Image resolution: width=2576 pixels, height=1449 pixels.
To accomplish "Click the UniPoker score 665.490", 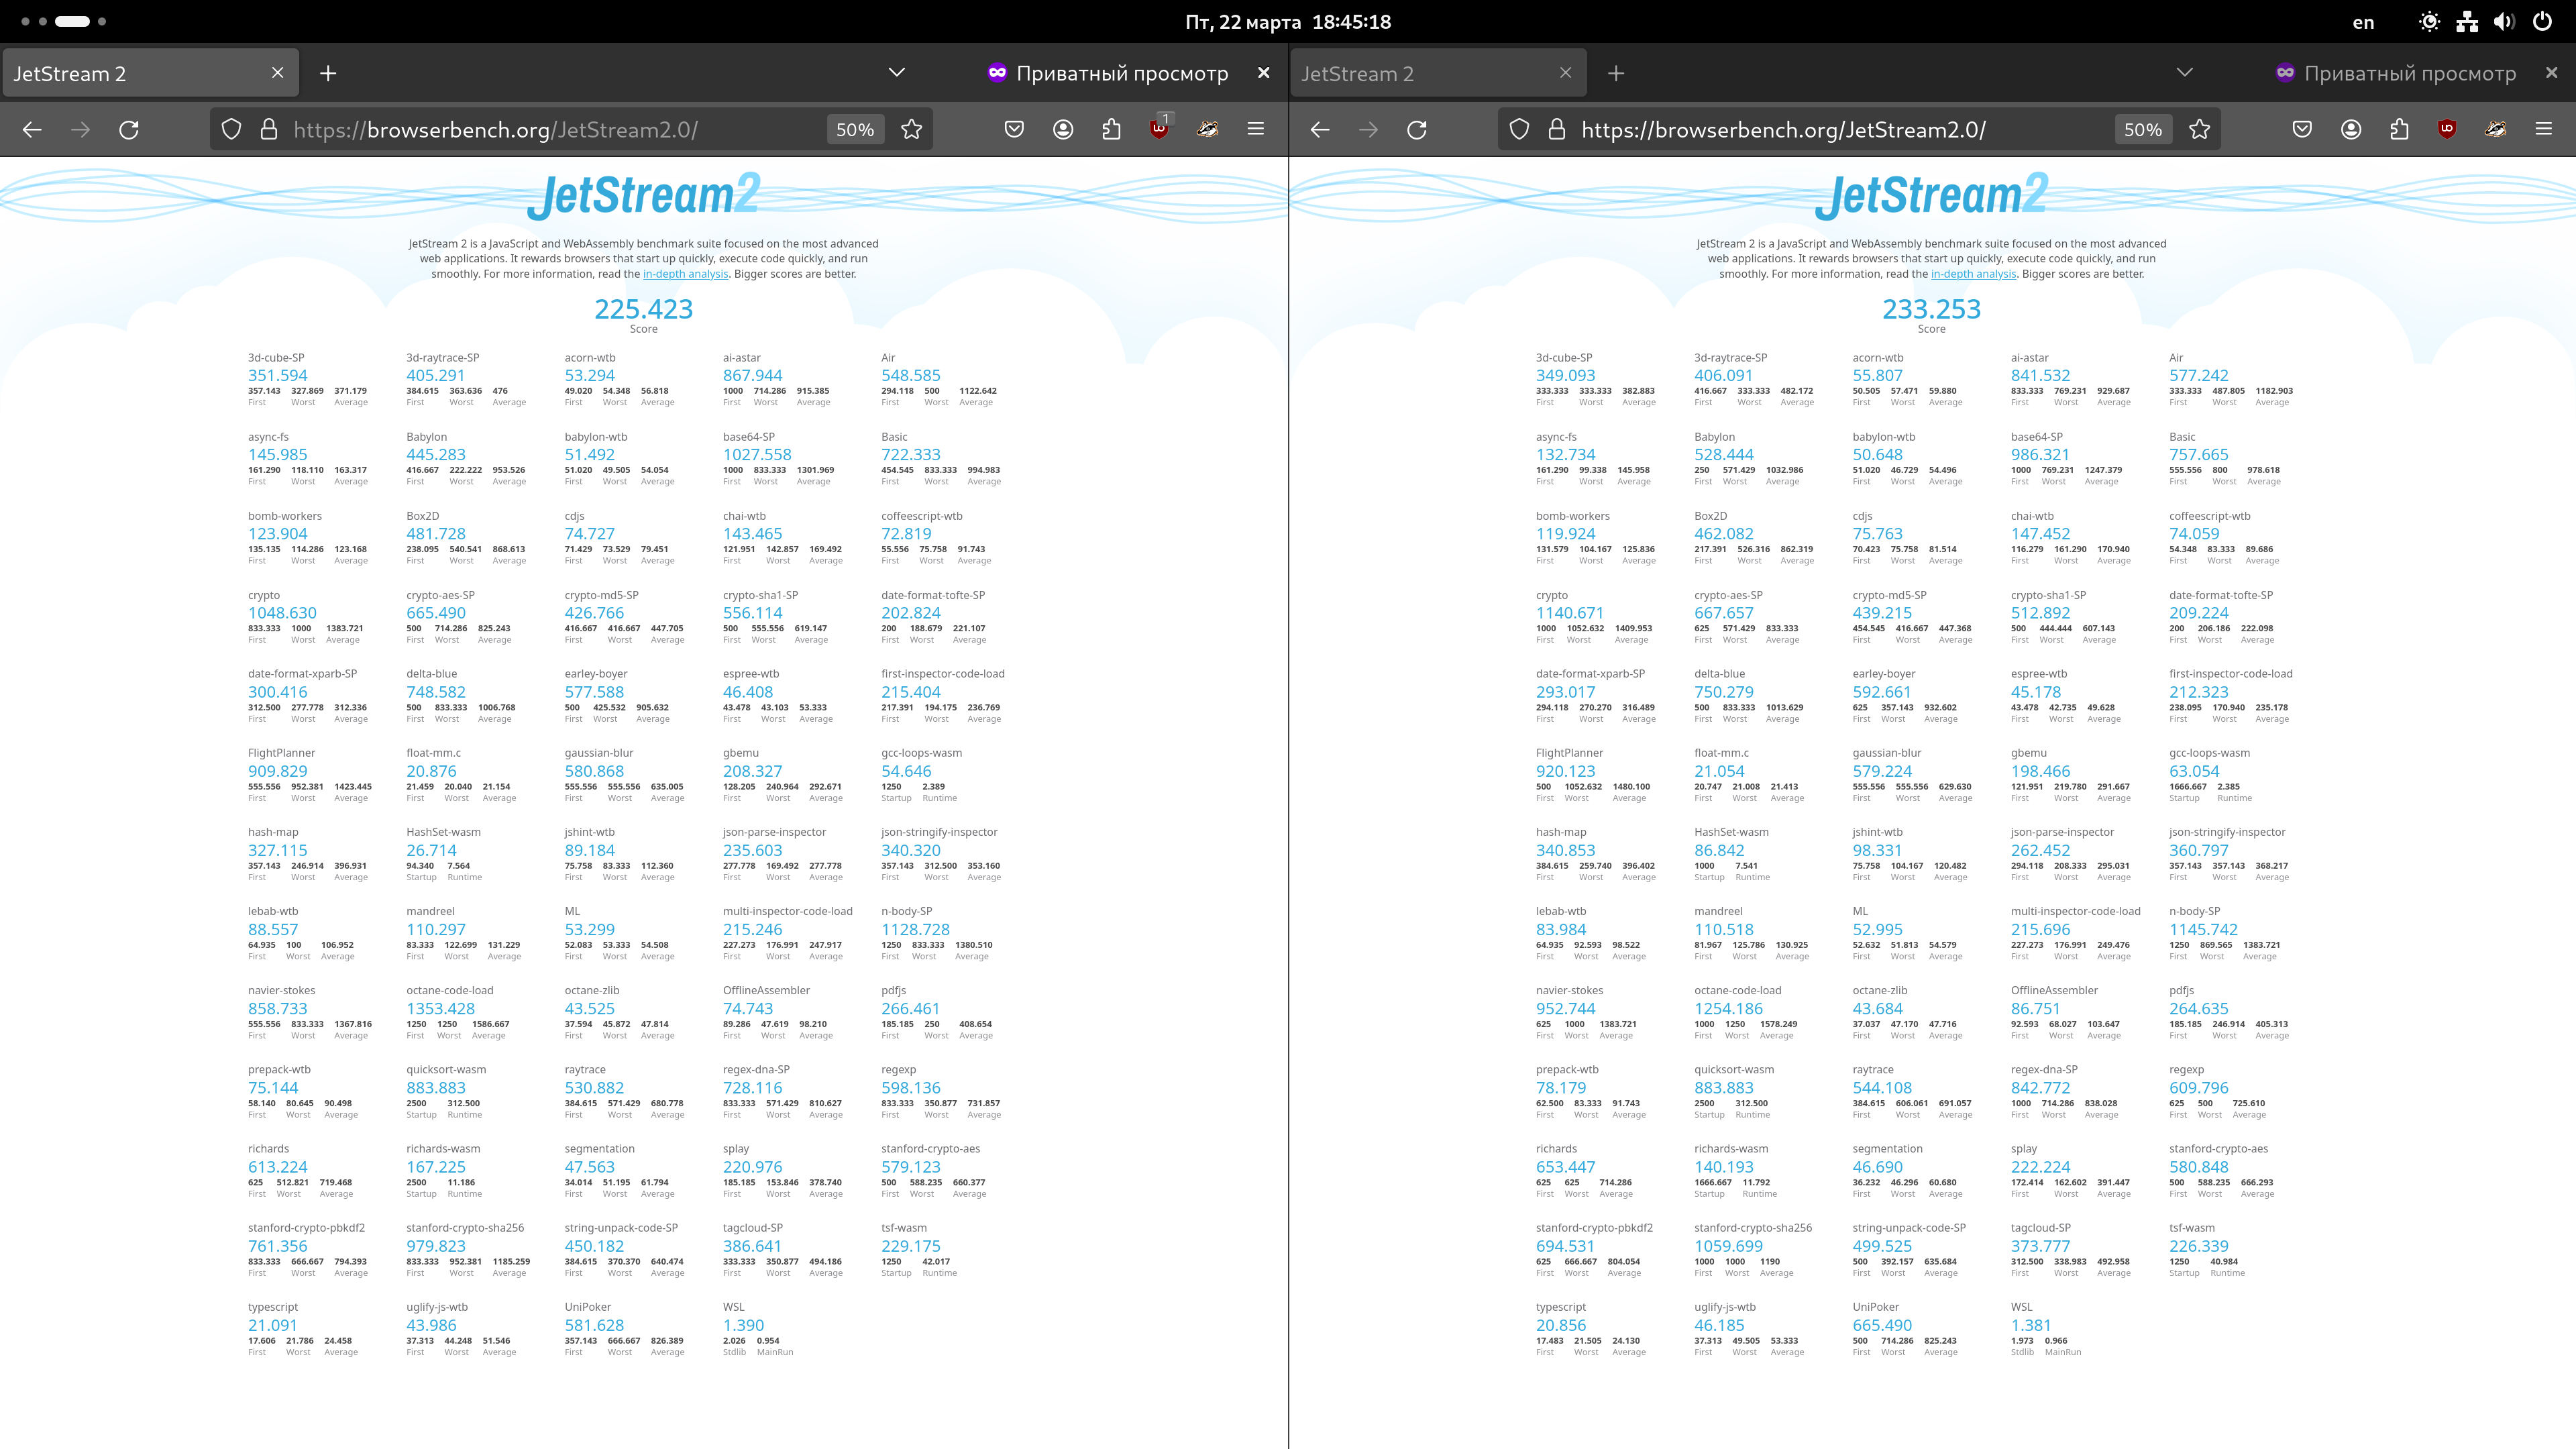I will coord(1882,1325).
